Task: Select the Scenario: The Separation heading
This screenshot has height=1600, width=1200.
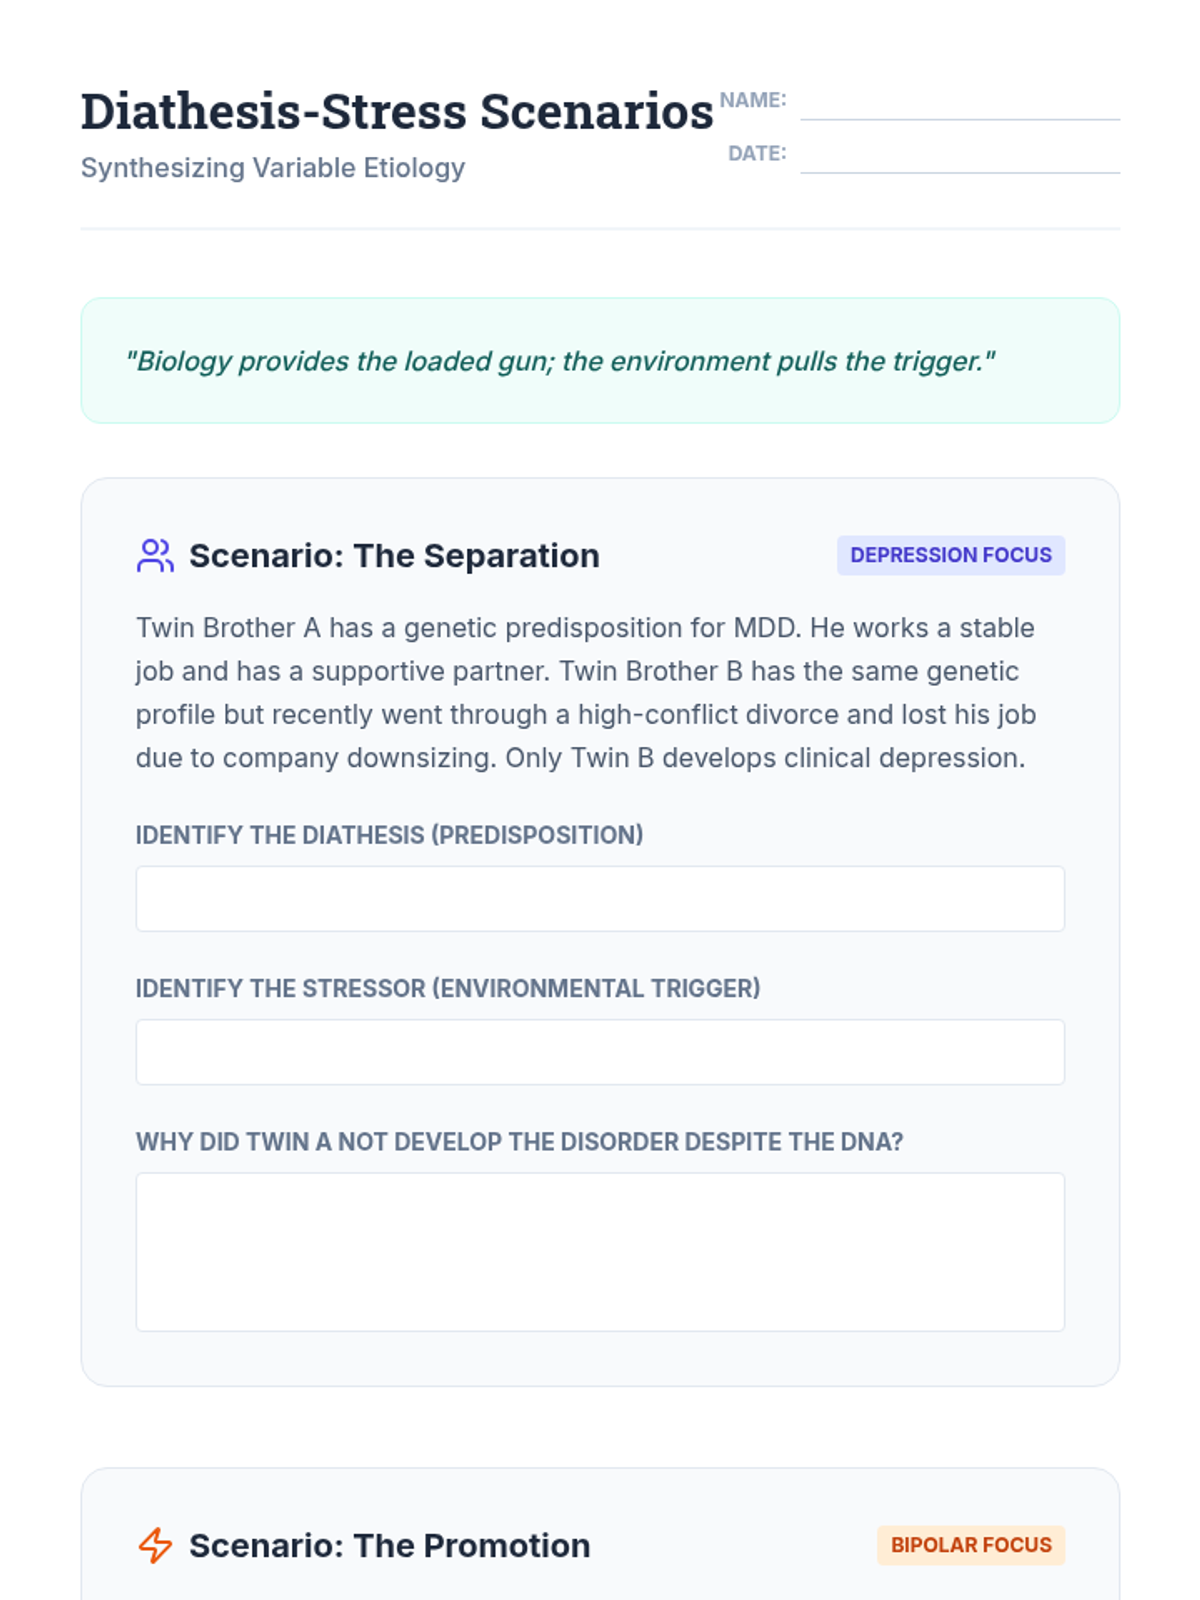Action: [x=394, y=556]
